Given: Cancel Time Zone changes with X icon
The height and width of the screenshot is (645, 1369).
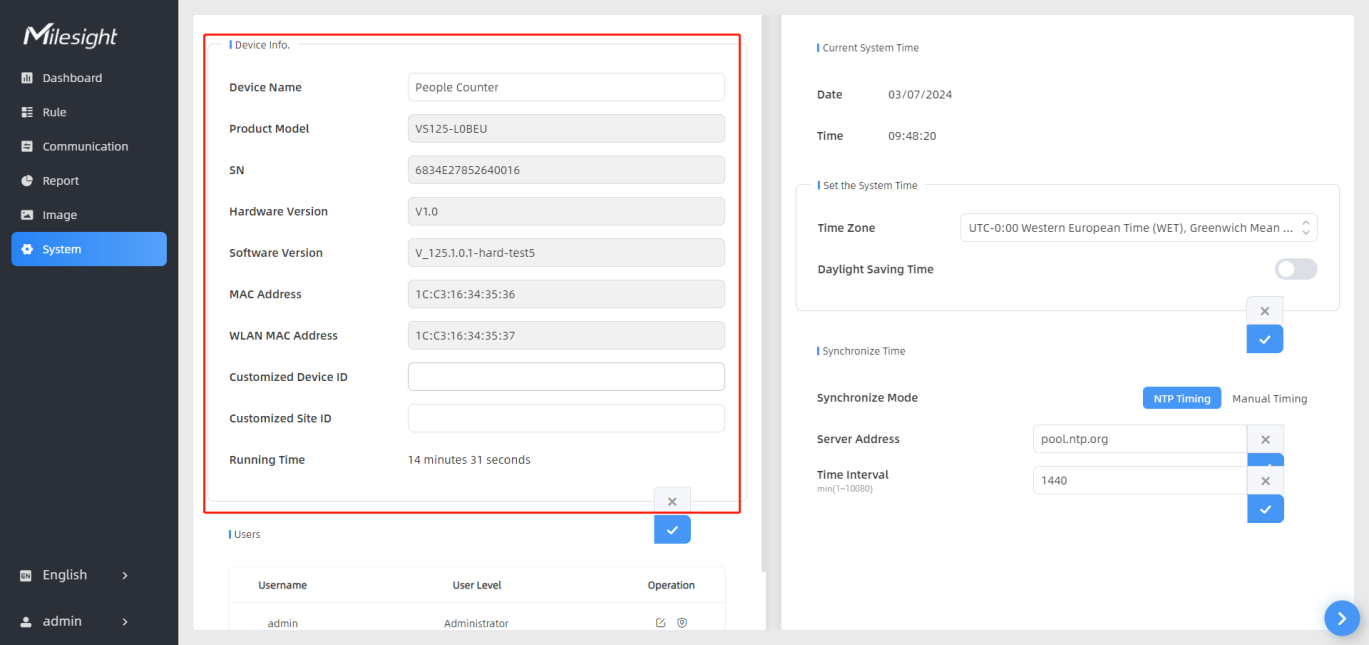Looking at the screenshot, I should [1264, 311].
